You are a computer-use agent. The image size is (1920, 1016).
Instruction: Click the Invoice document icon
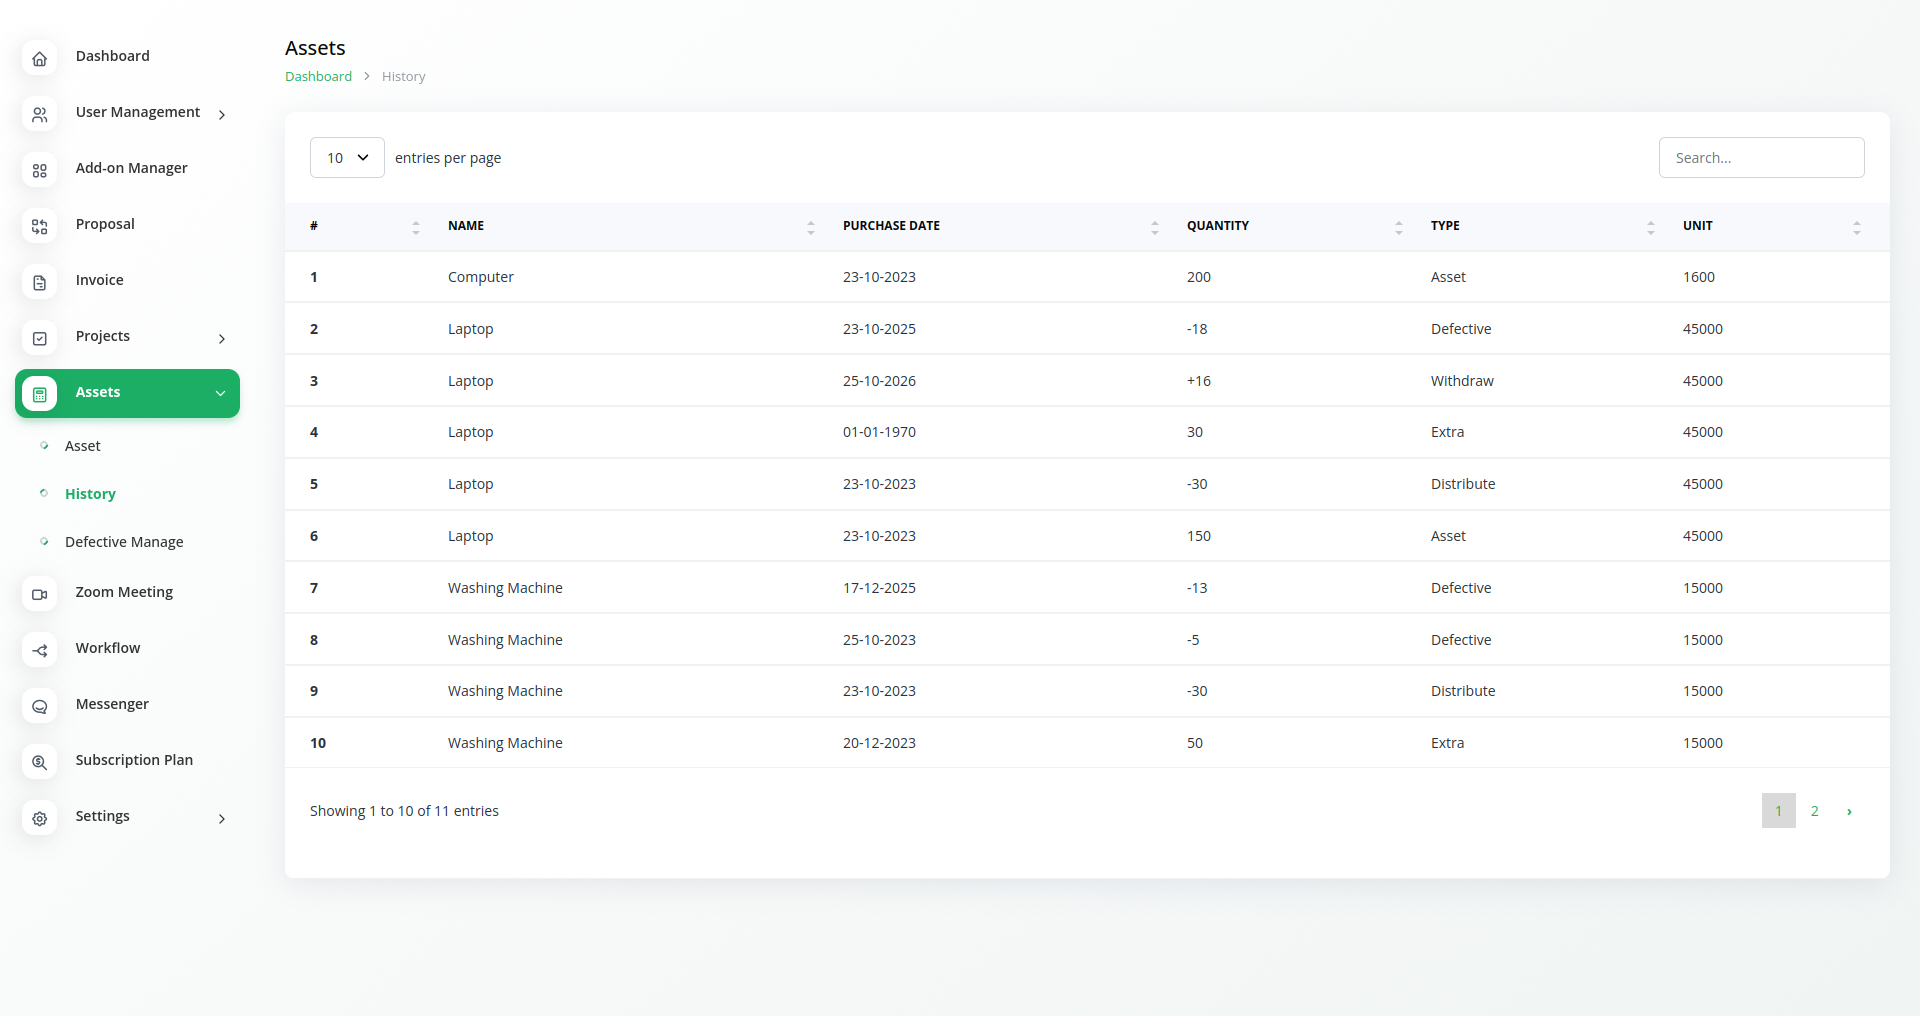(39, 282)
